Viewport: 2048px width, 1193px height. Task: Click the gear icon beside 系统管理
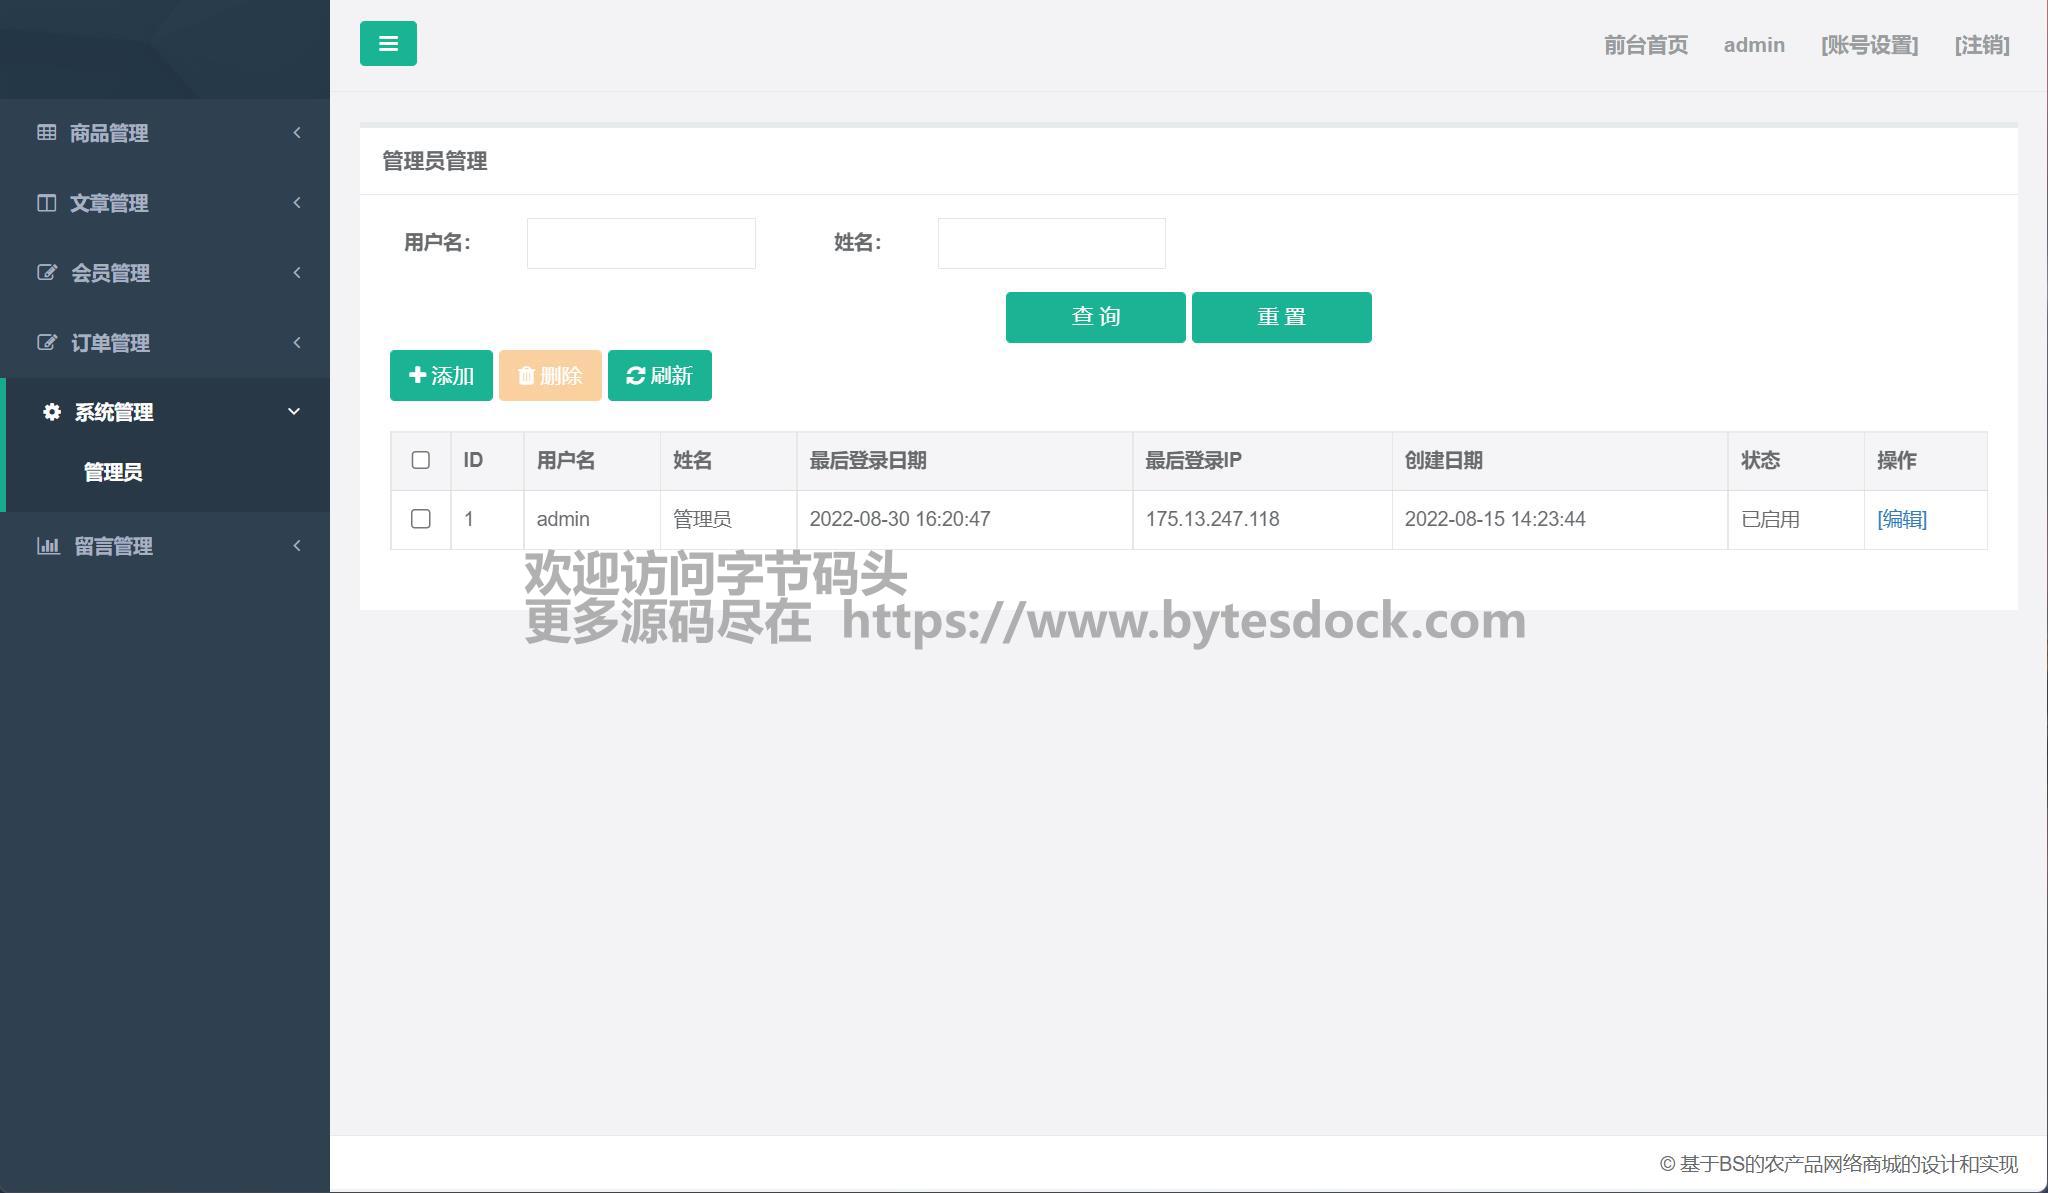52,412
